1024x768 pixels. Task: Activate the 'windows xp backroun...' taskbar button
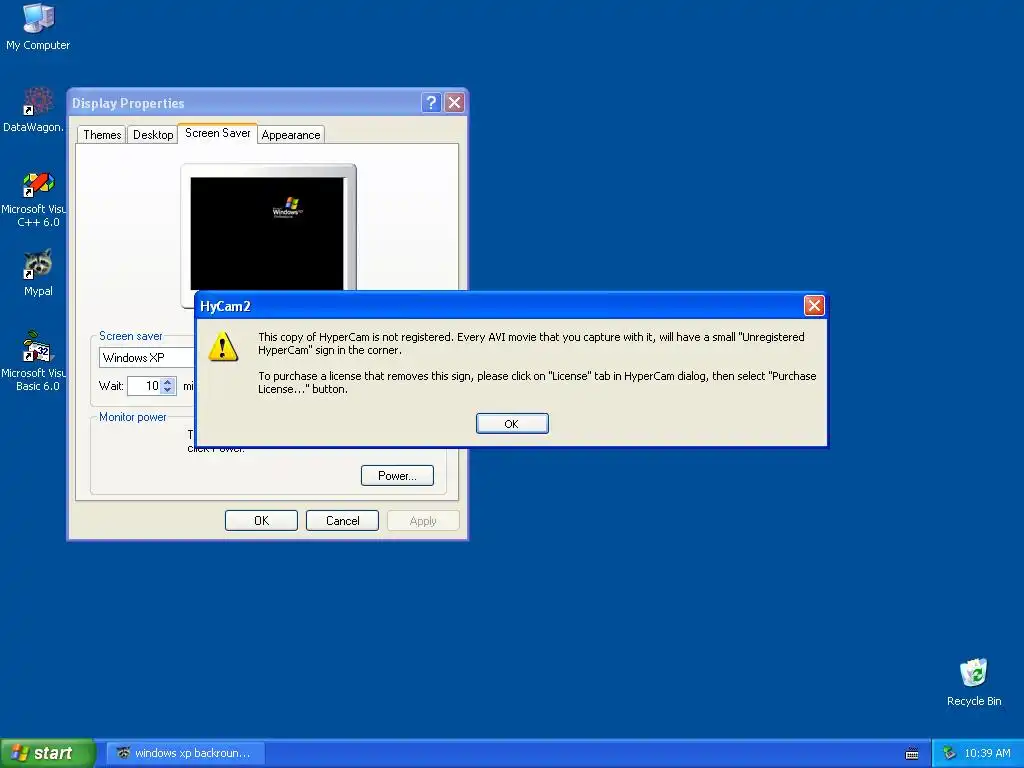185,753
